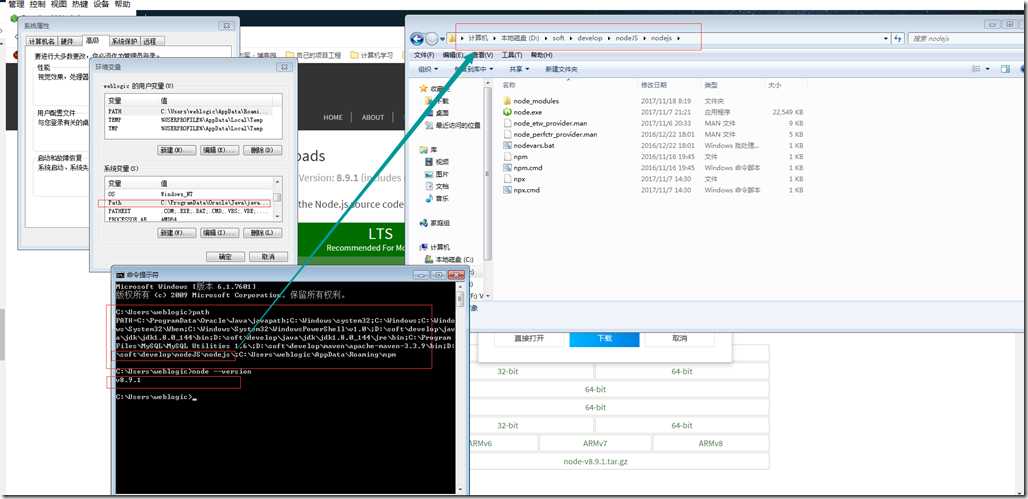This screenshot has width=1028, height=499.
Task: Click the ARMv7 download link
Action: [x=595, y=443]
